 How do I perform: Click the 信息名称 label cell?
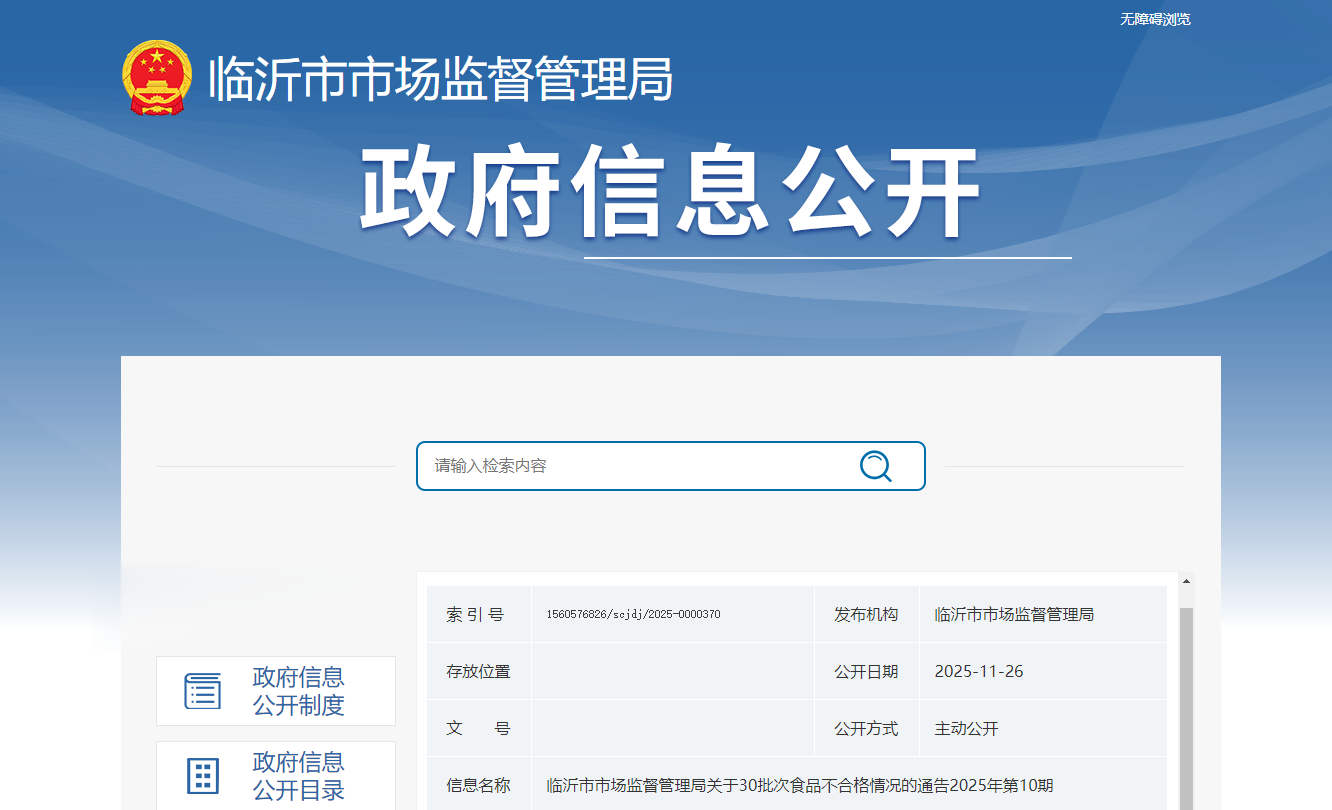click(479, 785)
